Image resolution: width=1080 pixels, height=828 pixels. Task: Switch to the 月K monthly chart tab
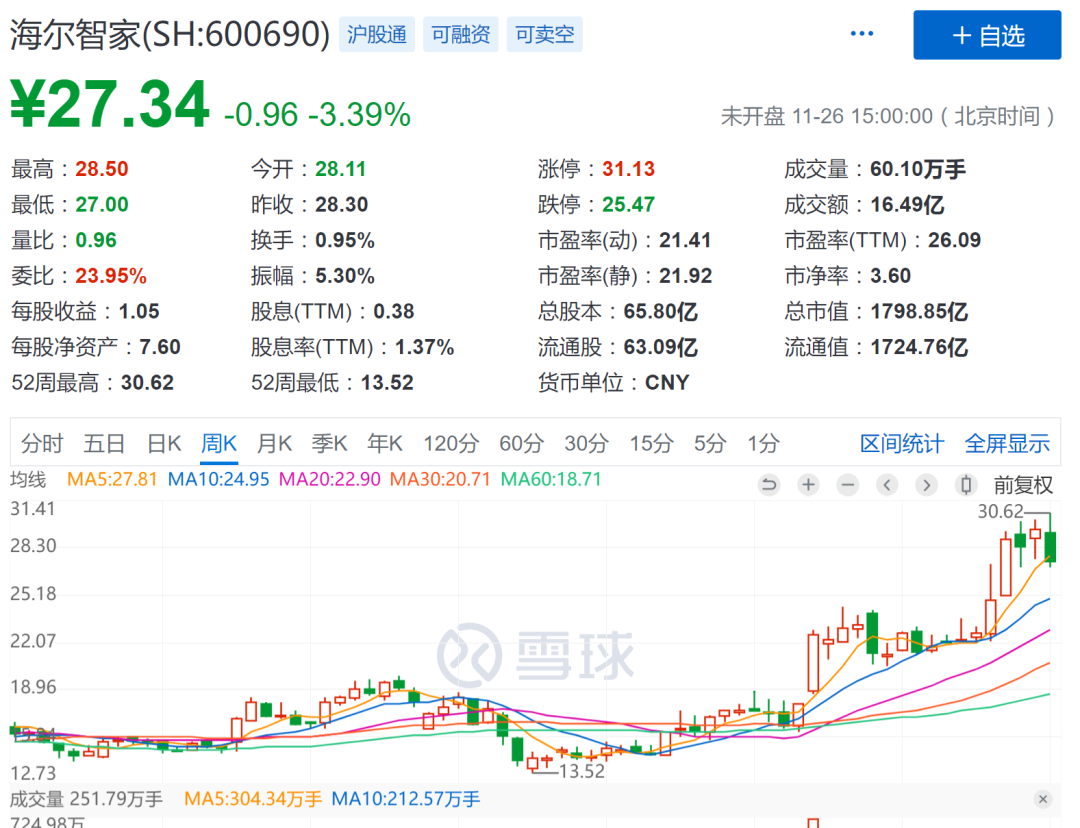(x=273, y=443)
